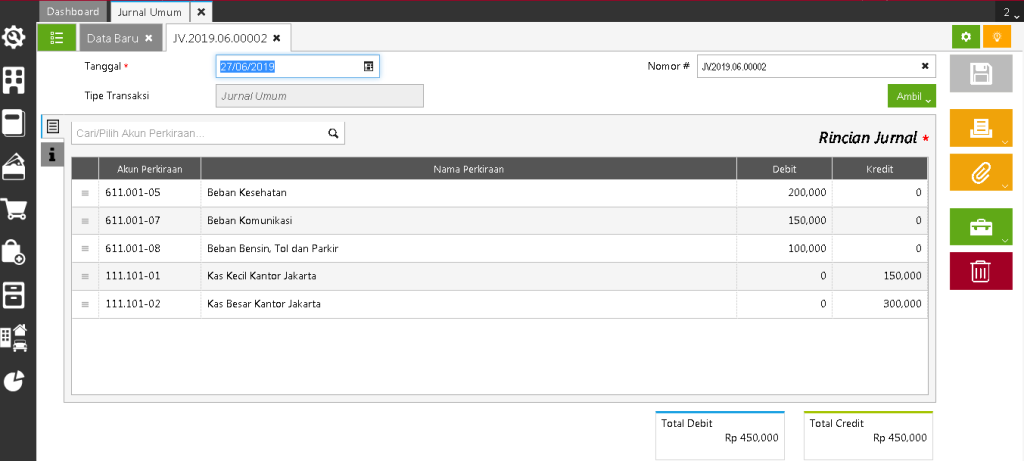This screenshot has width=1024, height=461.
Task: Clear the Nomor # field using the X
Action: [x=925, y=67]
